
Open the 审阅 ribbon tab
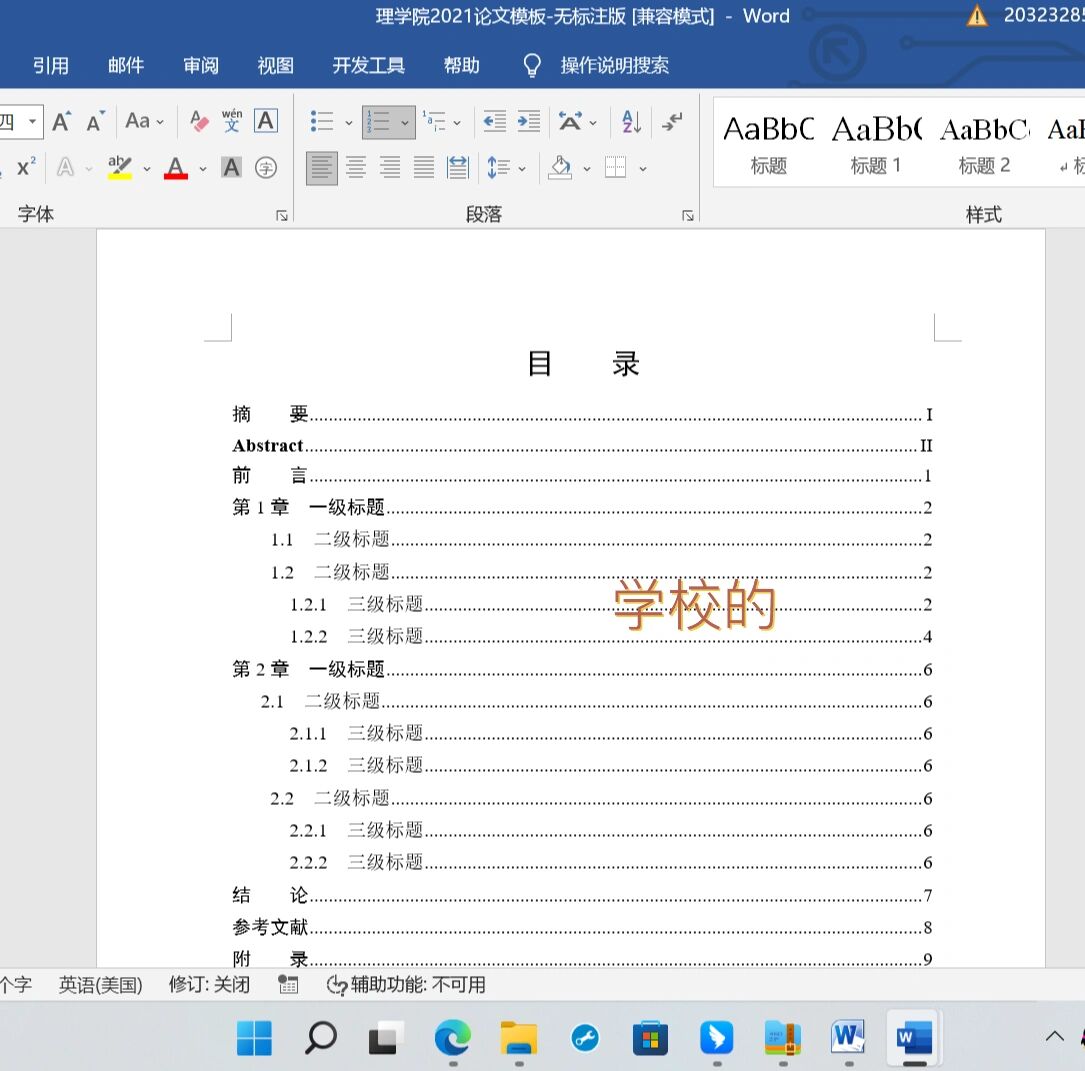coord(201,66)
